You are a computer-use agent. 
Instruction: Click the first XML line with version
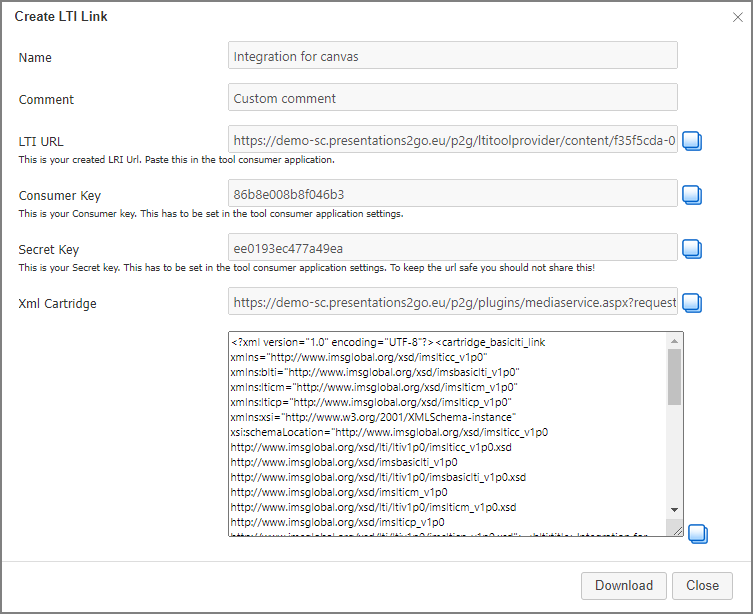(x=388, y=342)
